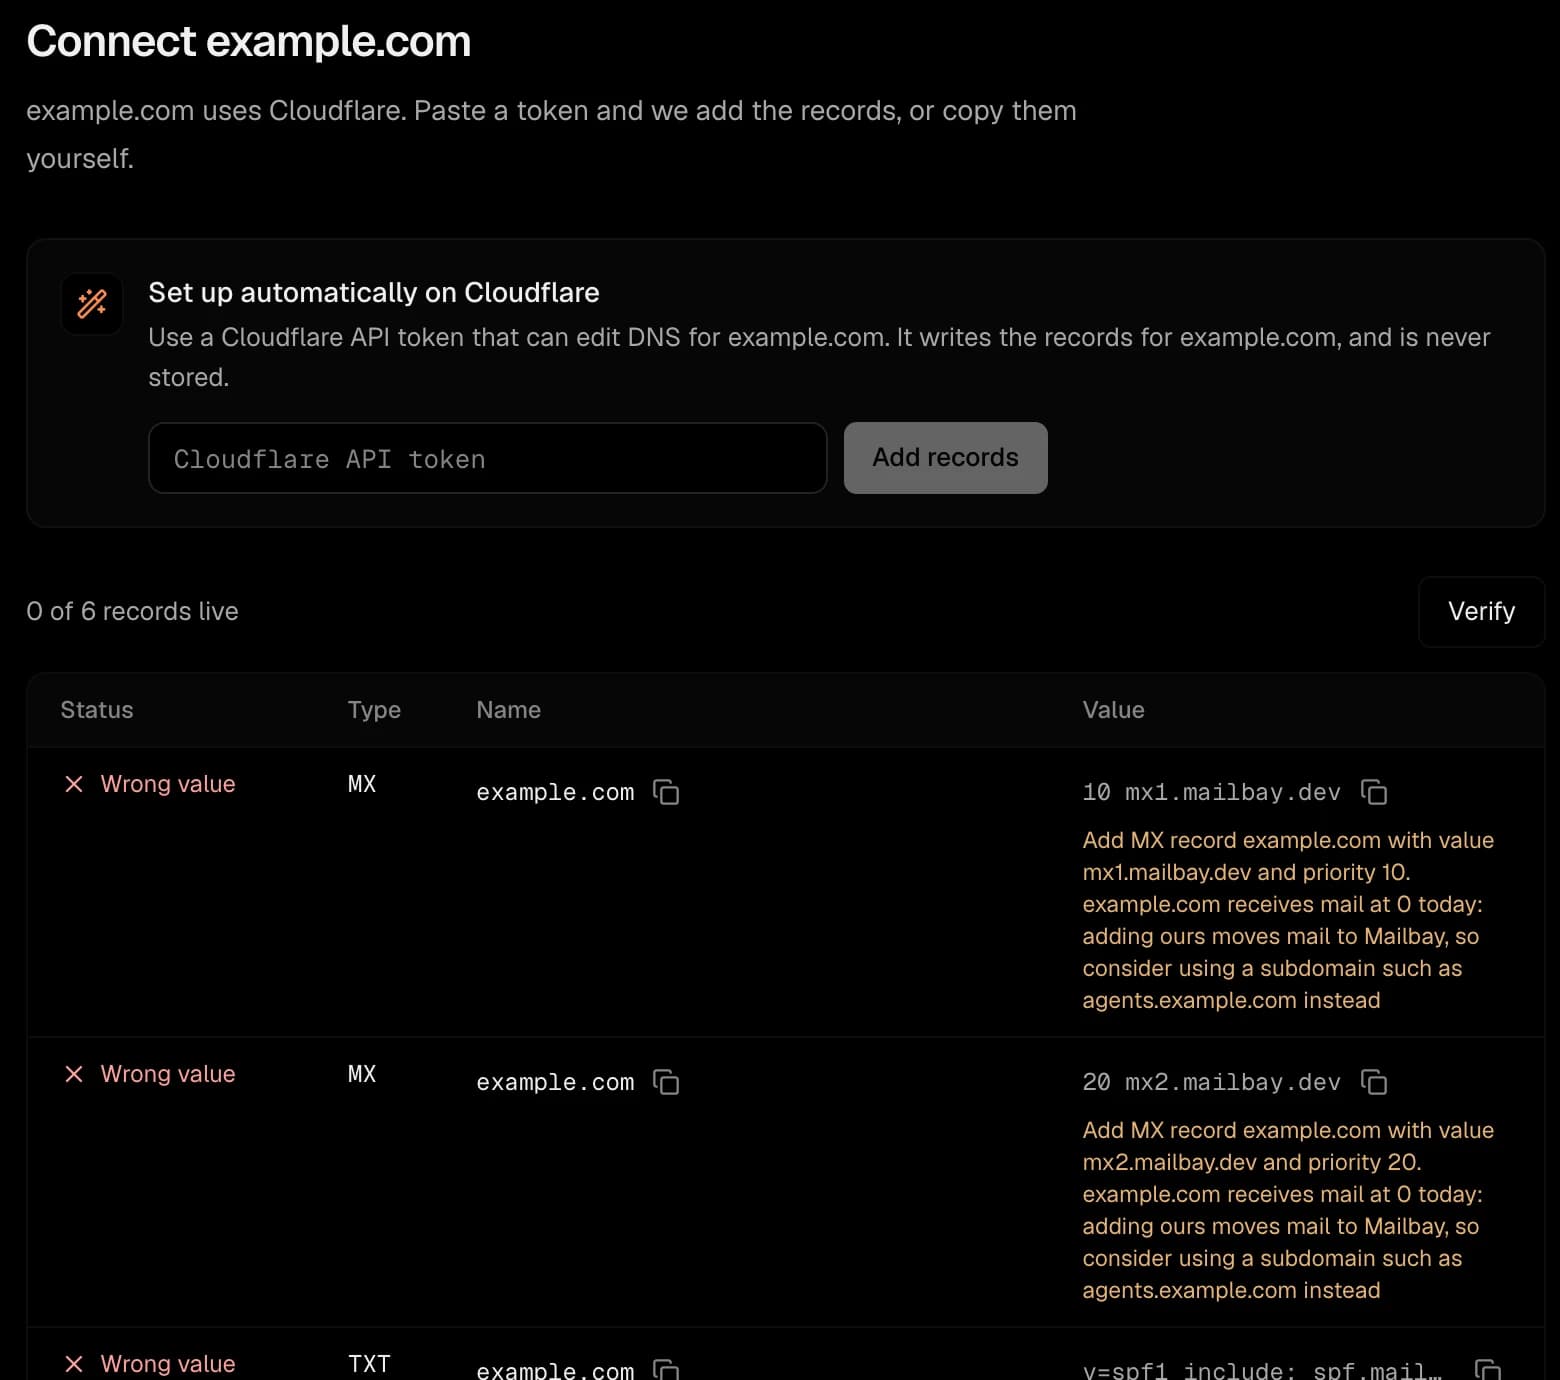This screenshot has width=1560, height=1380.
Task: Click the 20 mx2.mailbay.dev value text
Action: pos(1211,1082)
